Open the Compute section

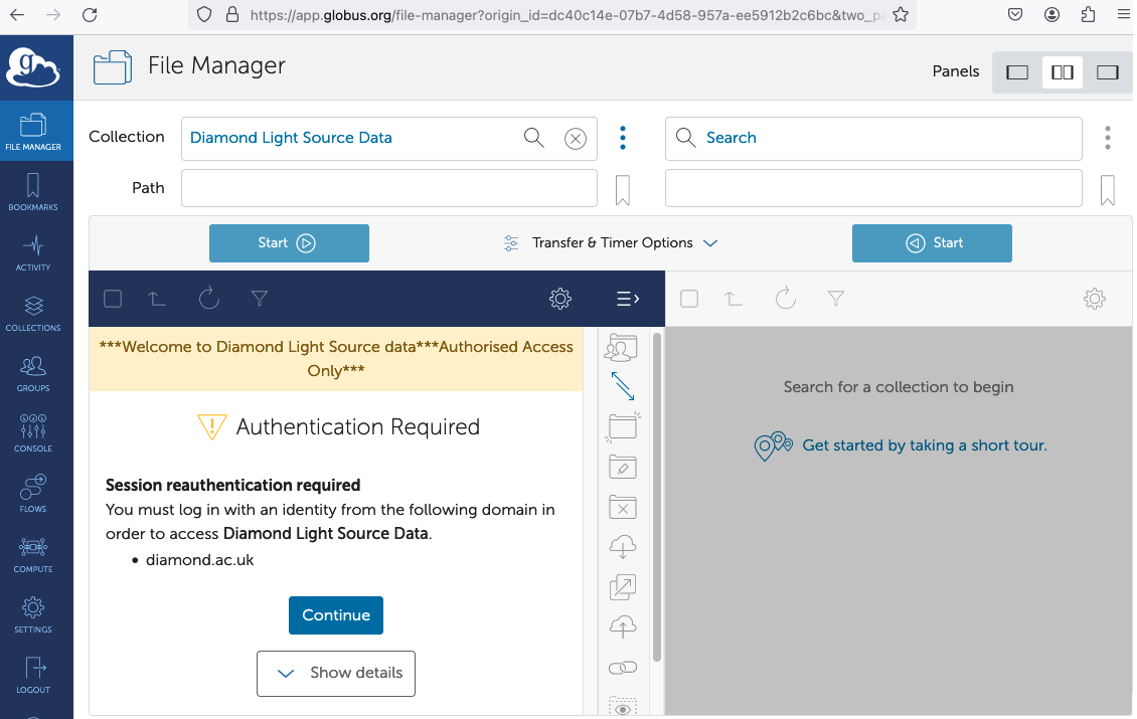33,554
